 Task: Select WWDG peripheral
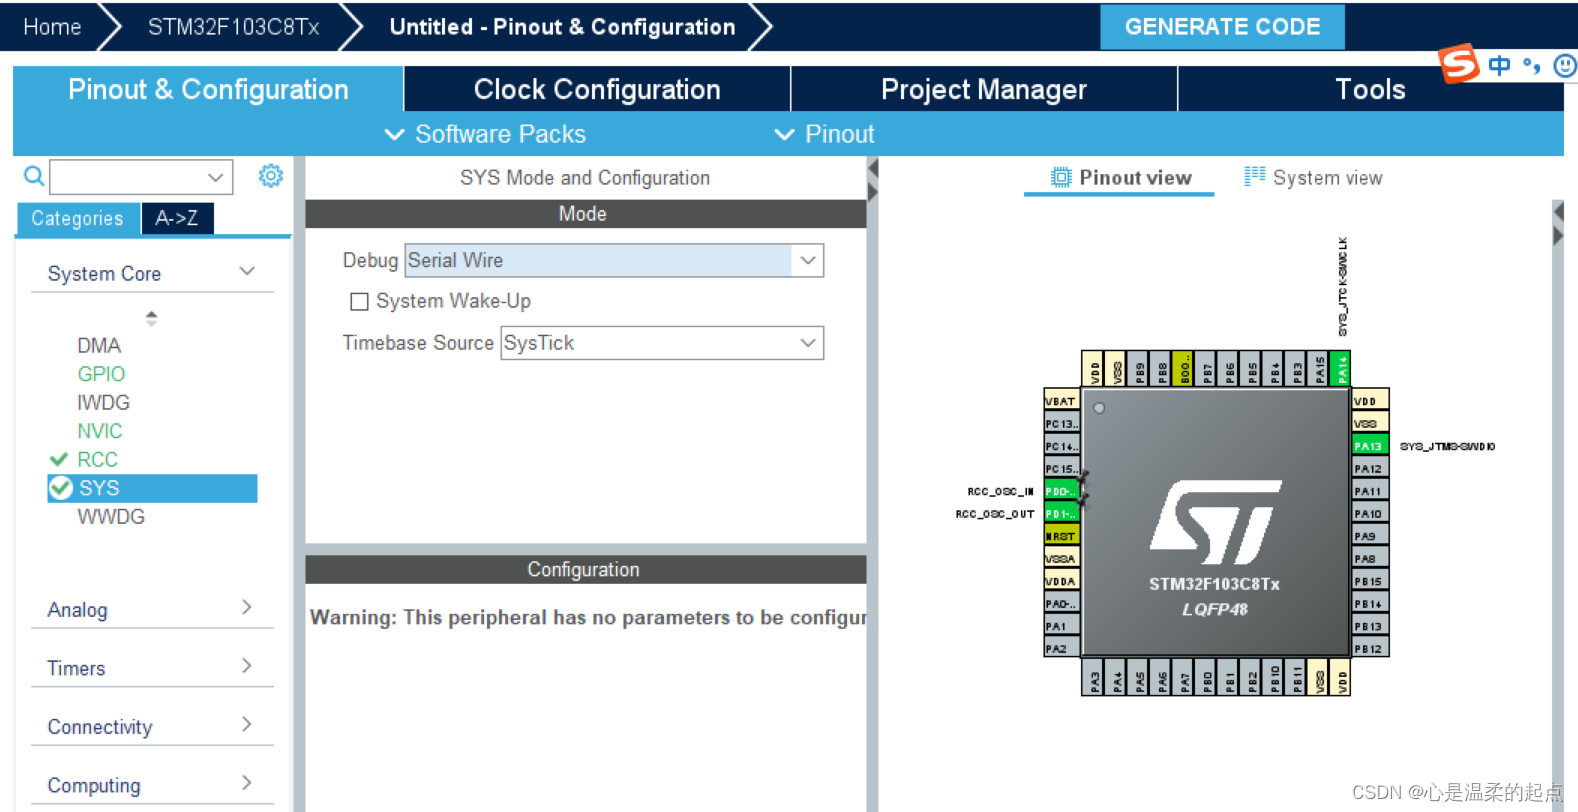(111, 516)
